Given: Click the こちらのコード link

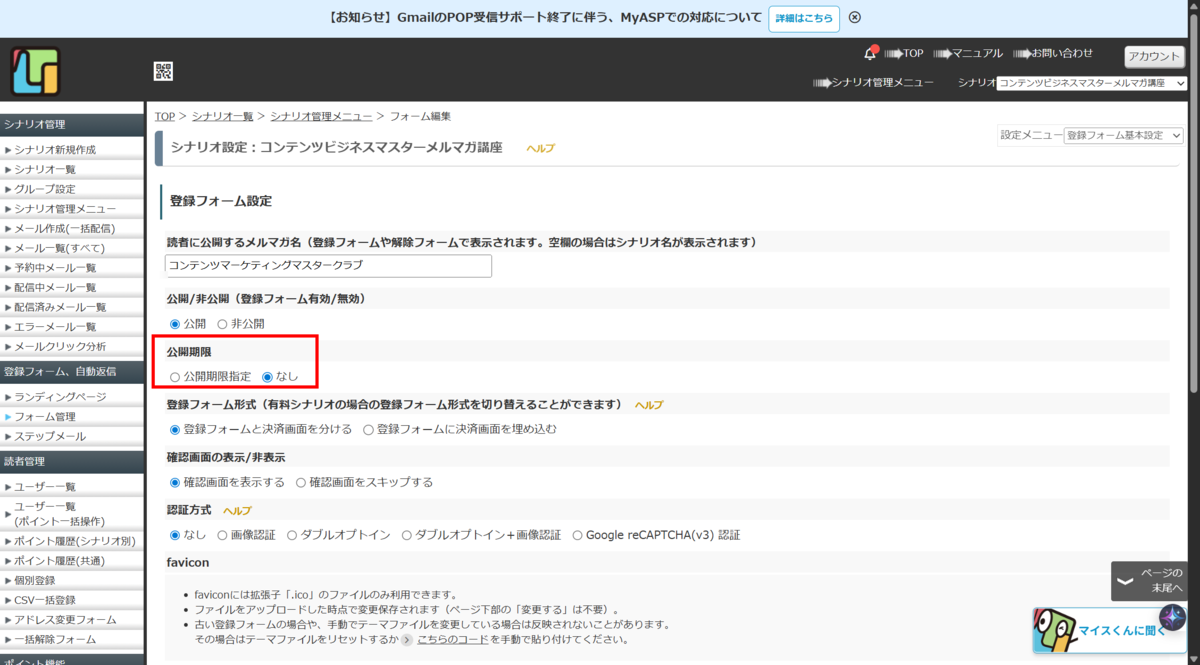Looking at the screenshot, I should tap(453, 639).
